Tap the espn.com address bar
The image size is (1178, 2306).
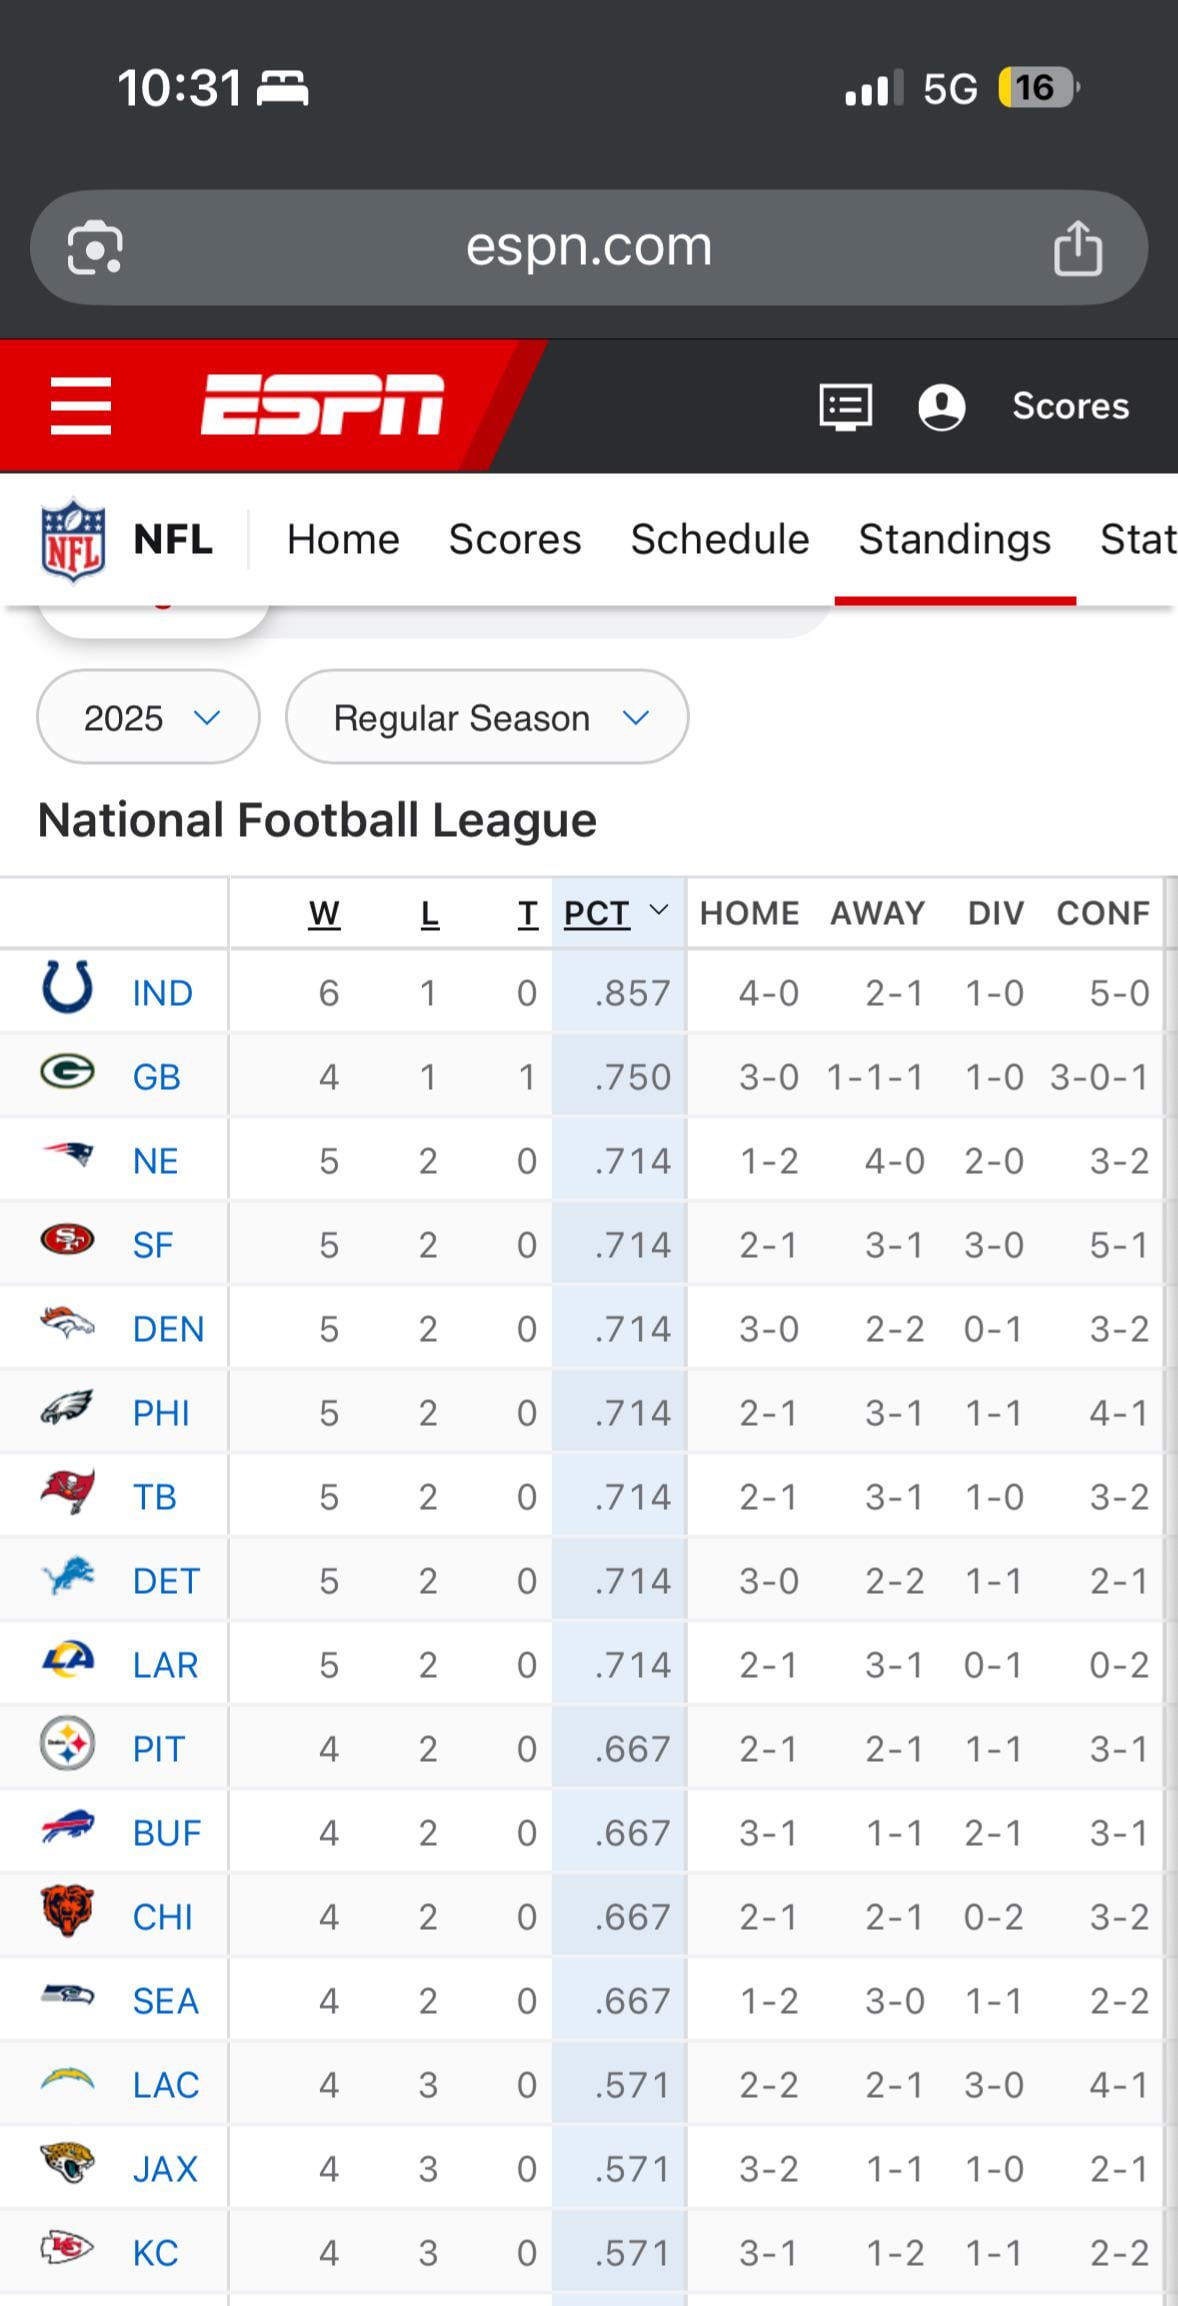[588, 247]
